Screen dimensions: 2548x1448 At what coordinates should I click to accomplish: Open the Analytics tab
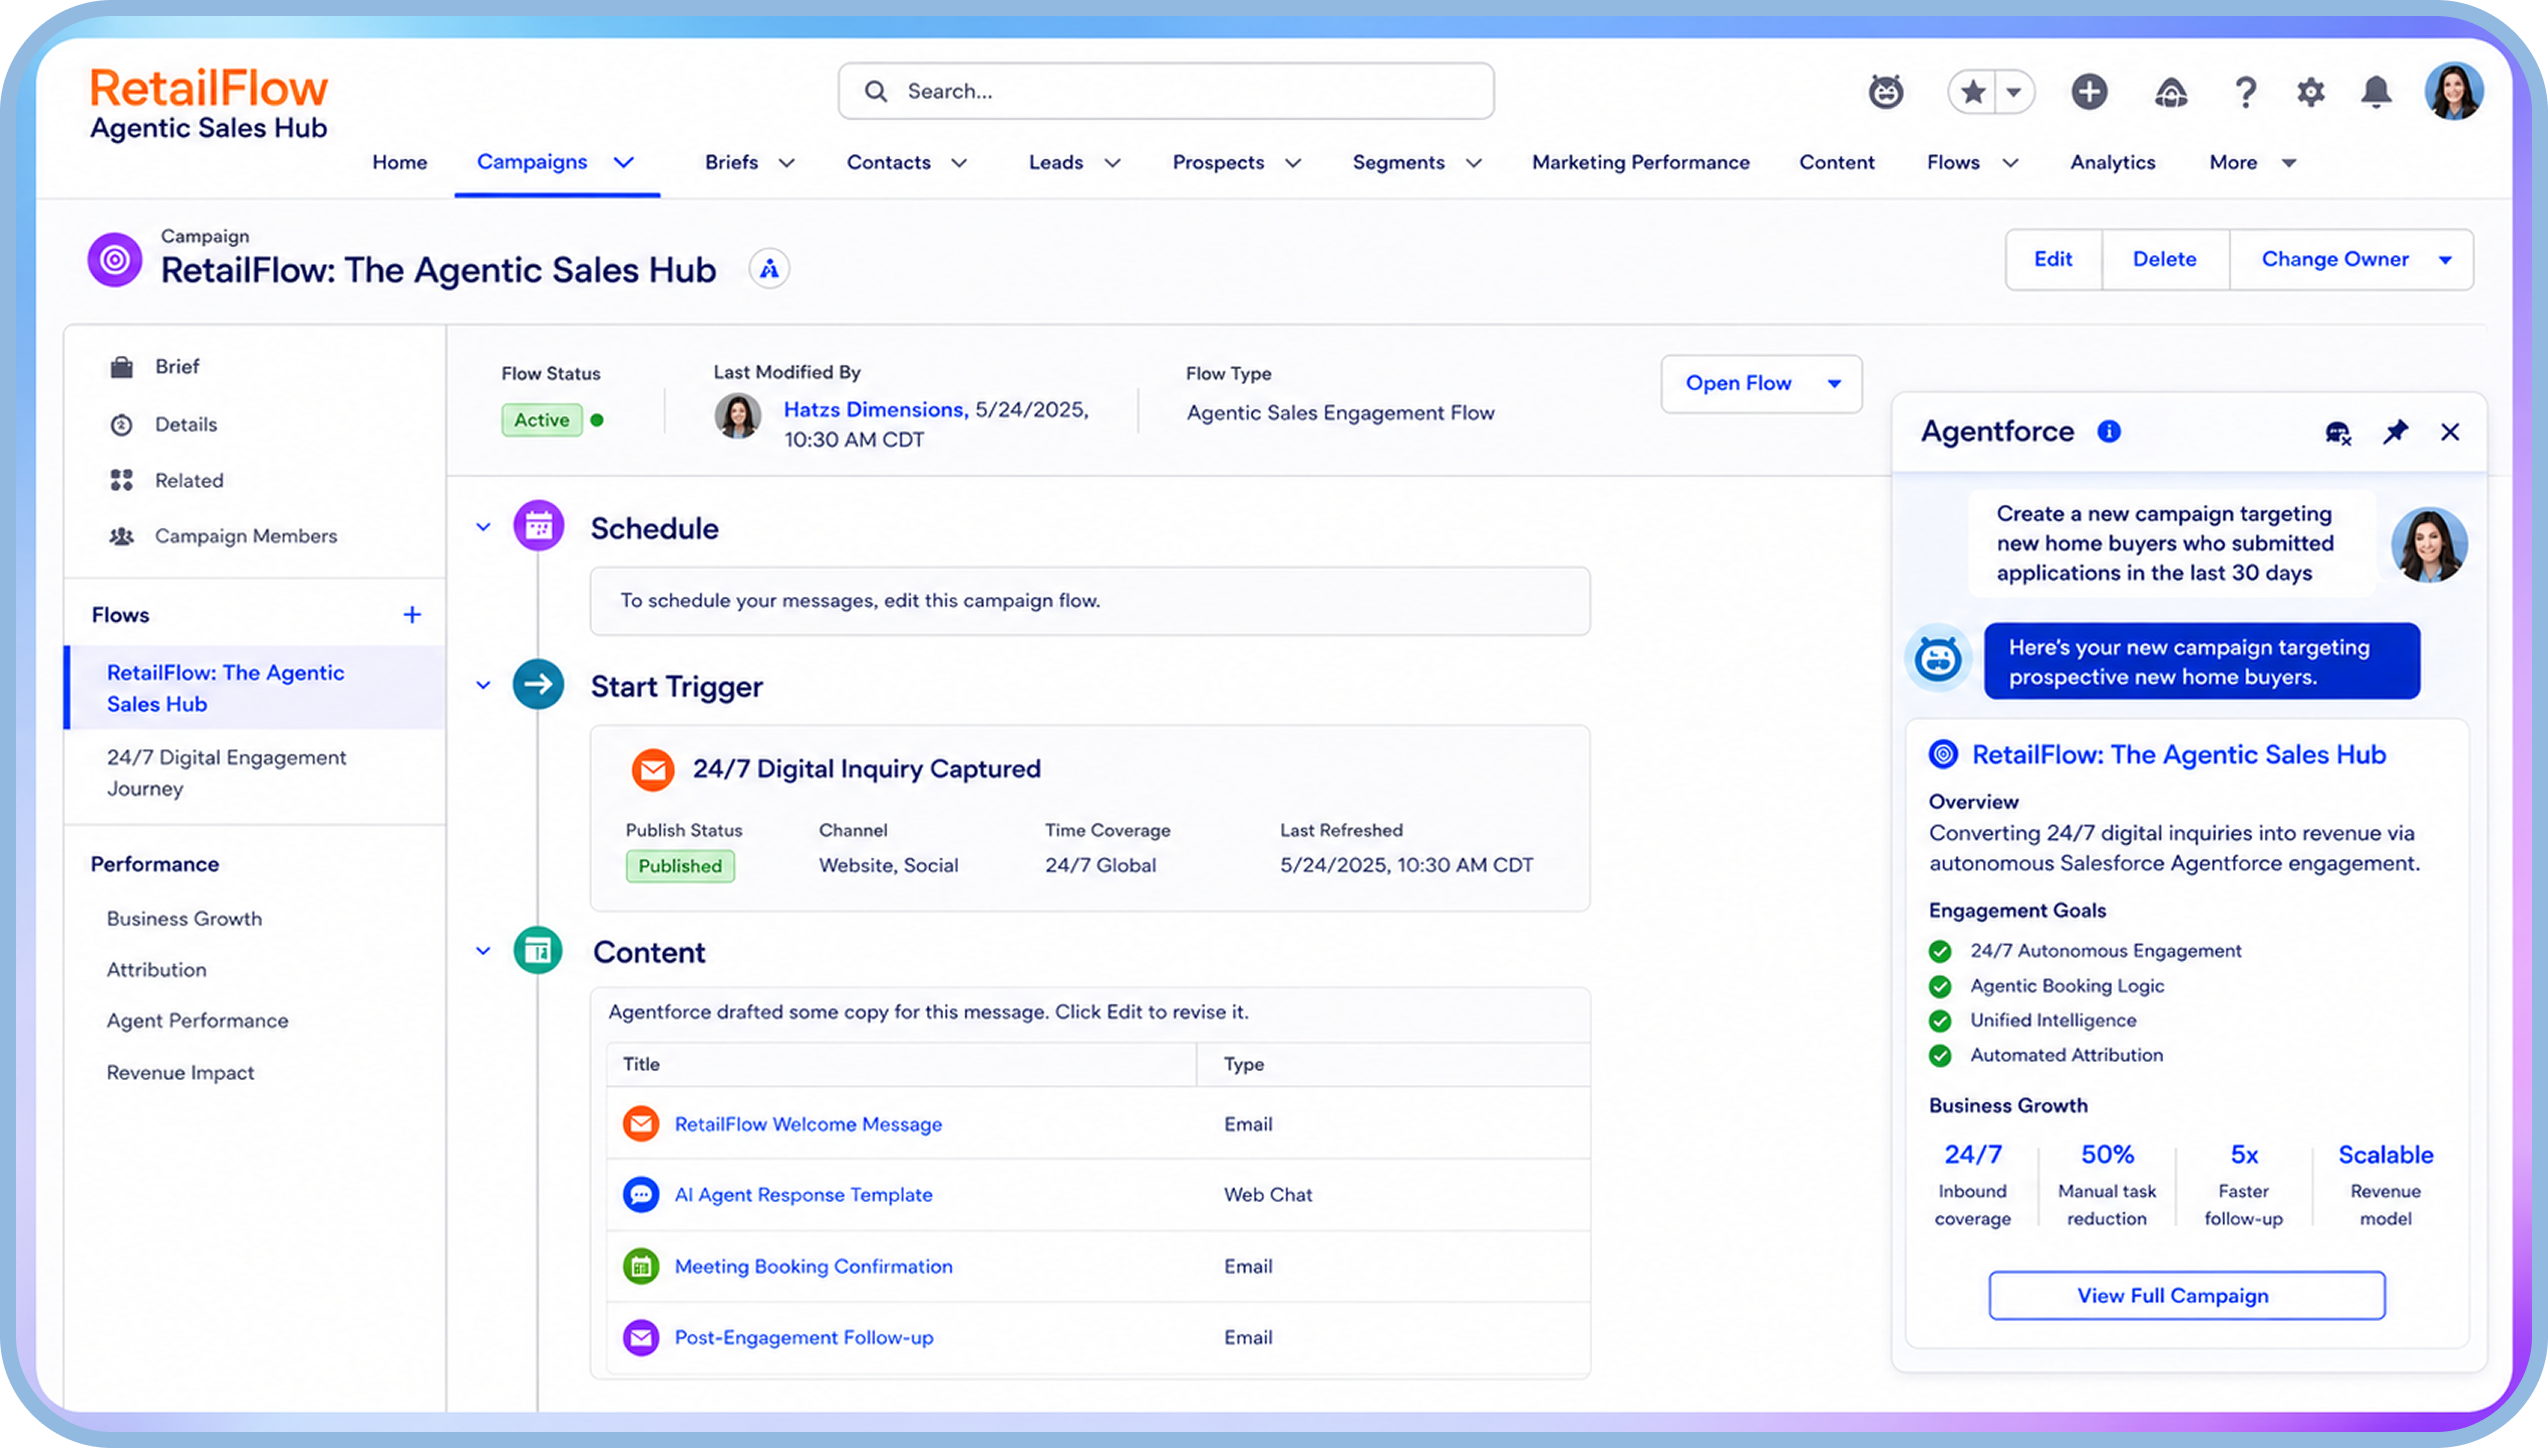pos(2112,162)
